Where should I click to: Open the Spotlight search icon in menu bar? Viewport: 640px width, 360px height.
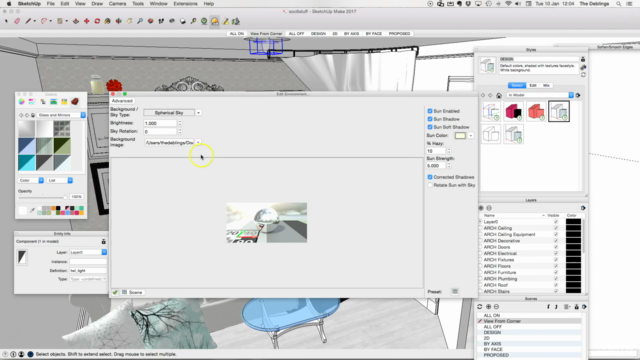click(618, 4)
